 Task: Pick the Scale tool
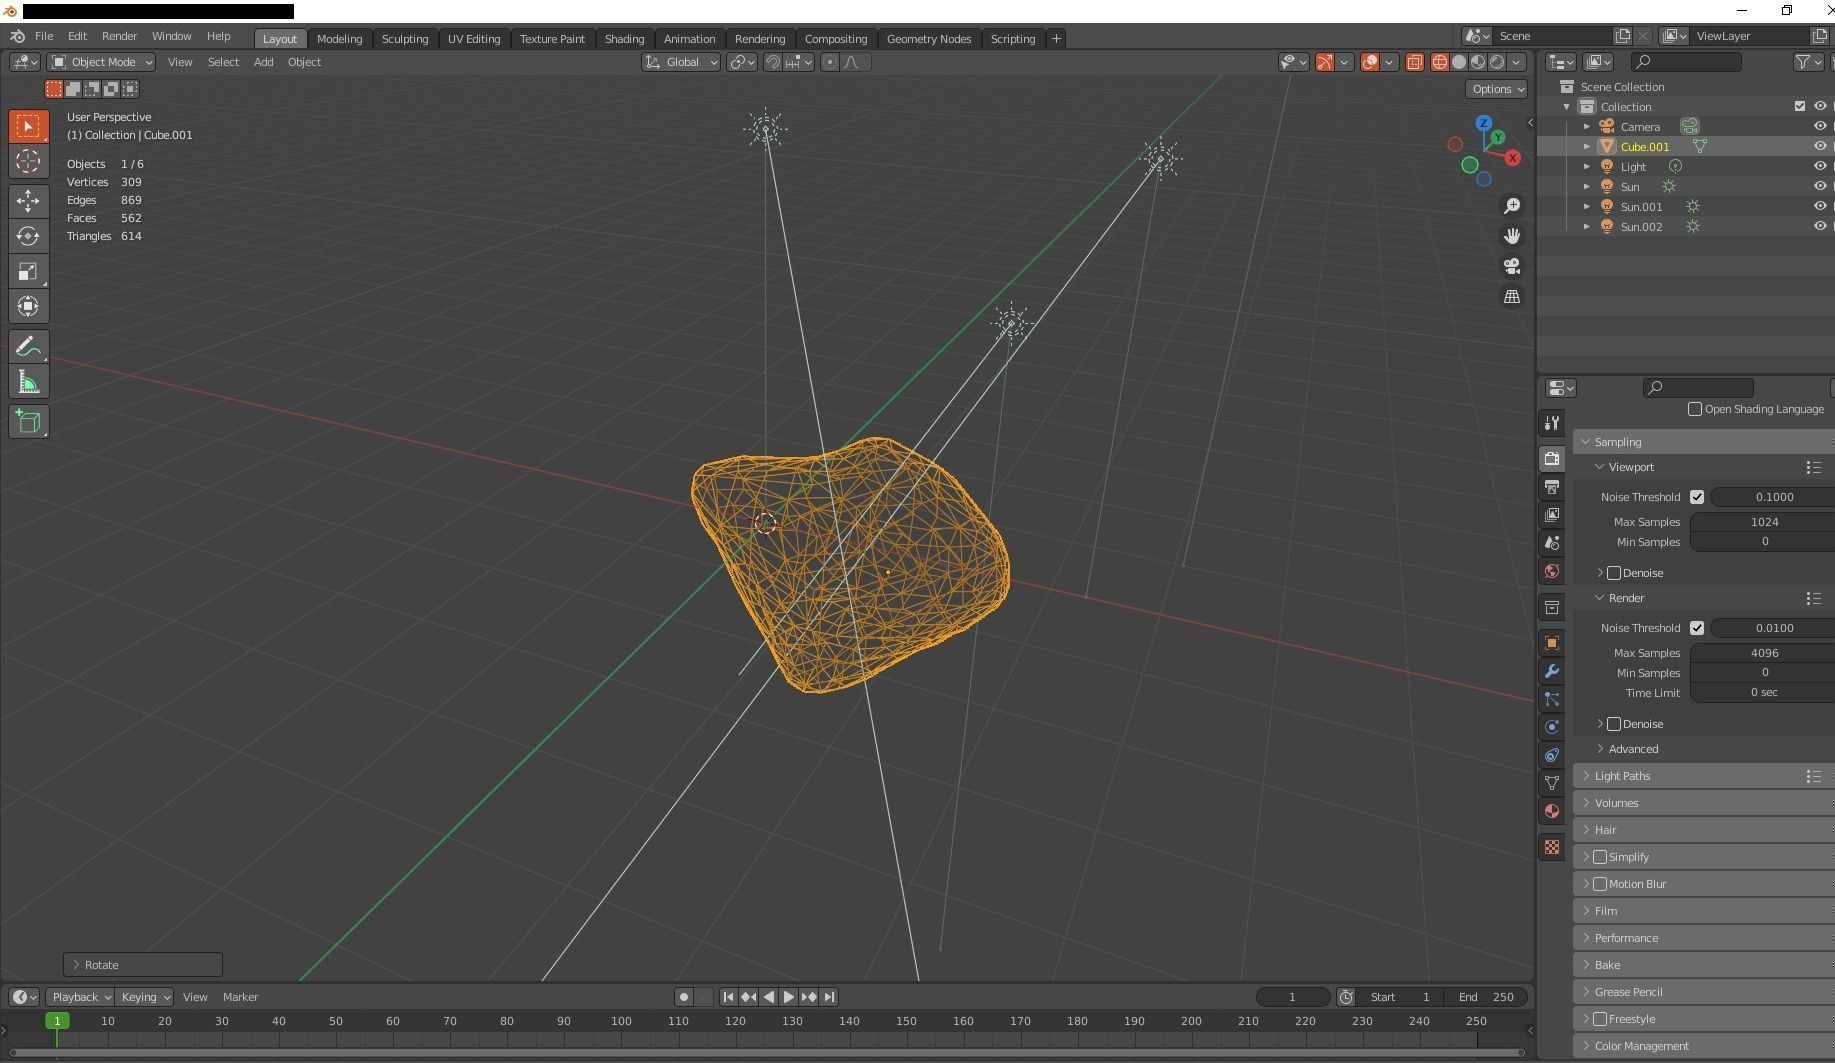[28, 271]
